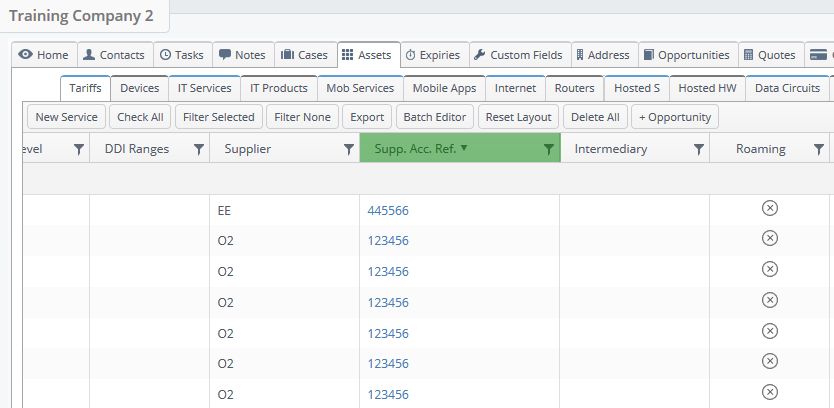Open the Data Circuits sub-tab
This screenshot has height=408, width=834.
coord(787,88)
